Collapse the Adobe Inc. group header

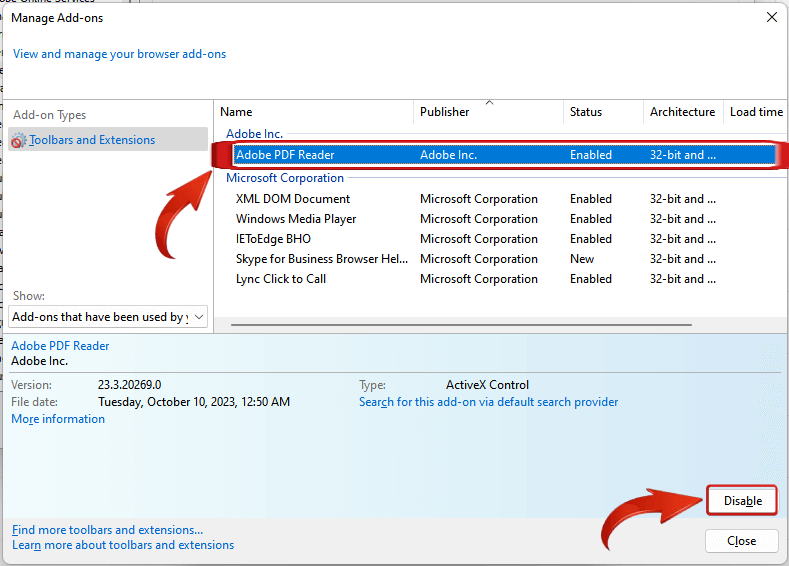[254, 134]
